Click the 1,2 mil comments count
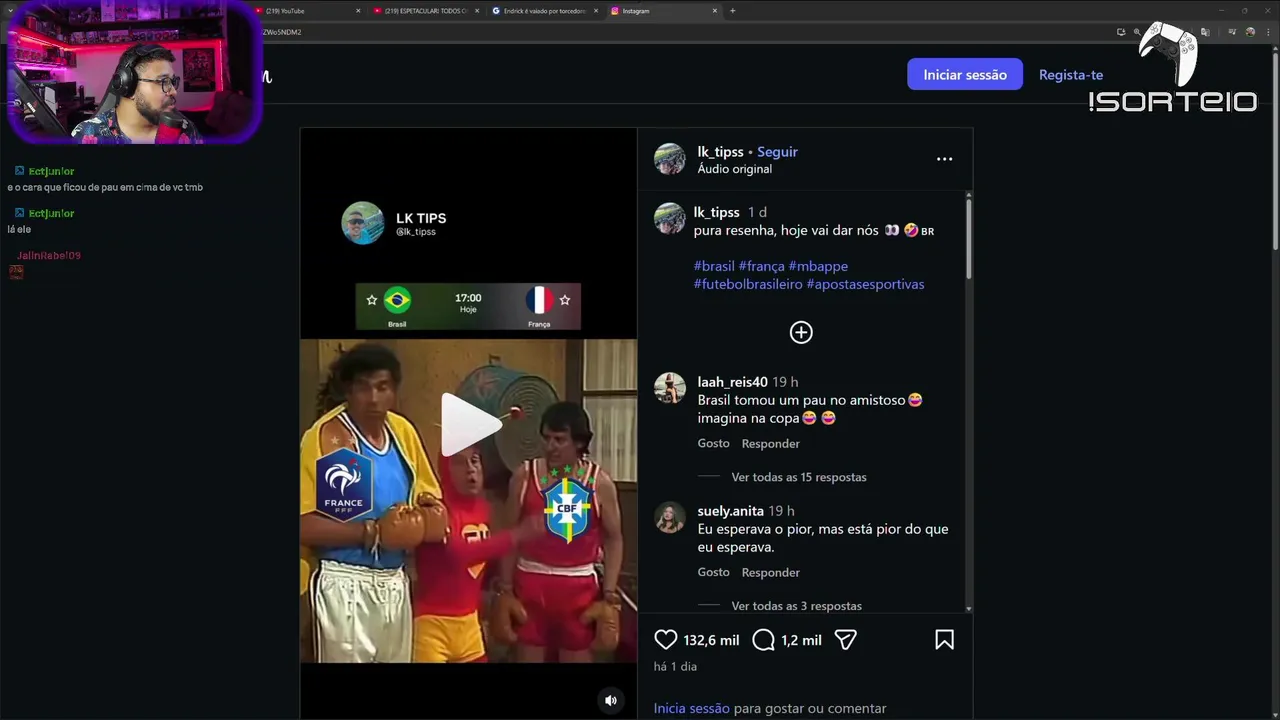 pyautogui.click(x=801, y=640)
